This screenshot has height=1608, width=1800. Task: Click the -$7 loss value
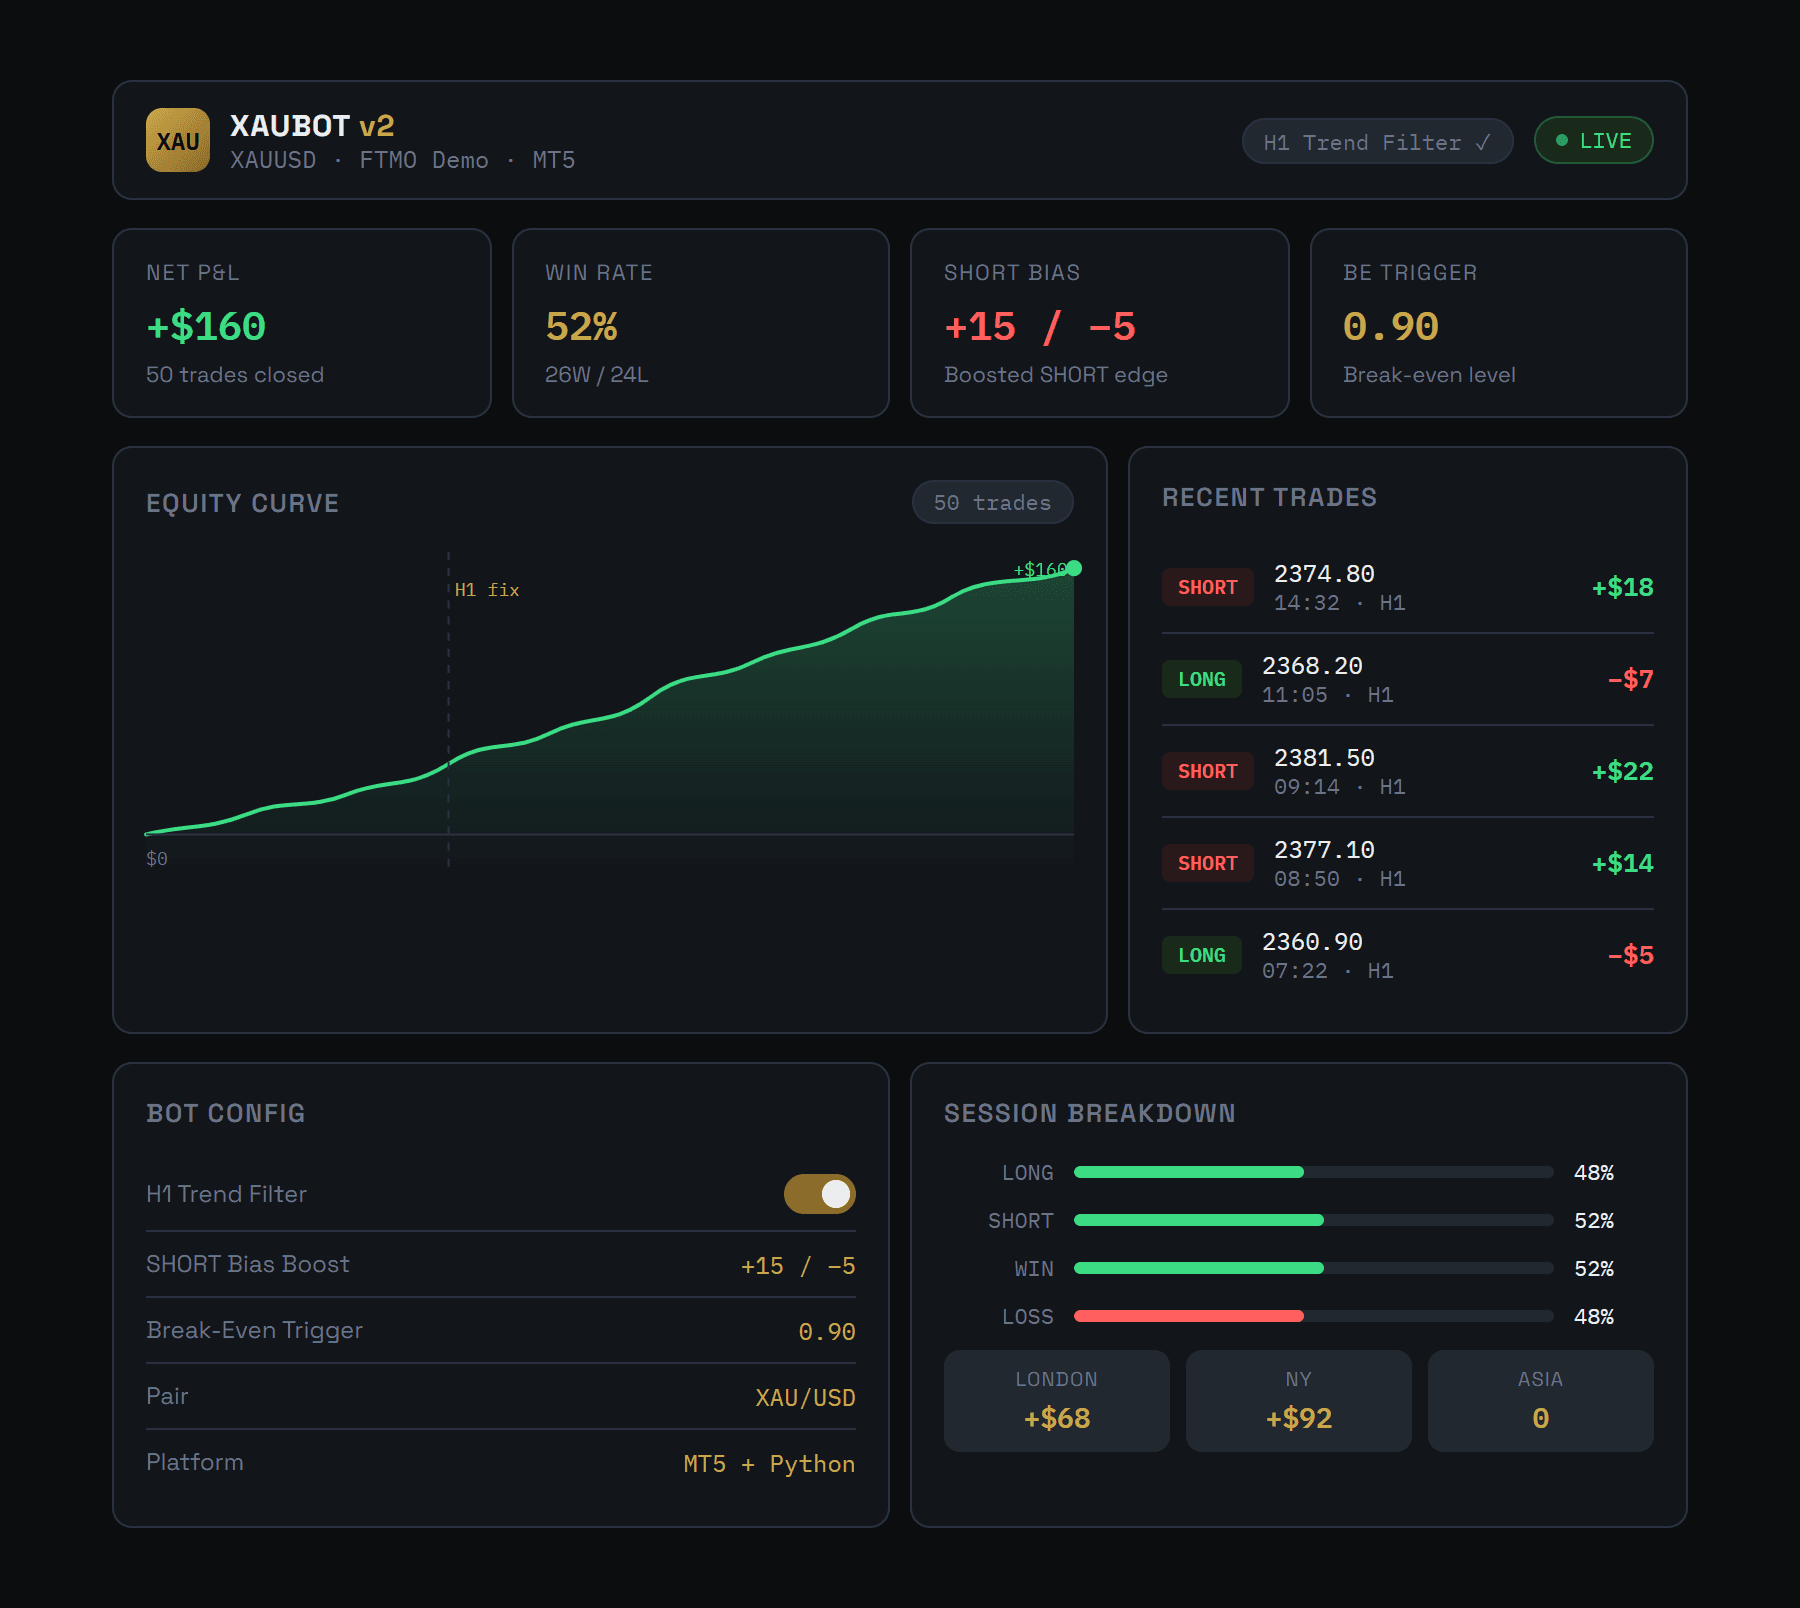1630,679
